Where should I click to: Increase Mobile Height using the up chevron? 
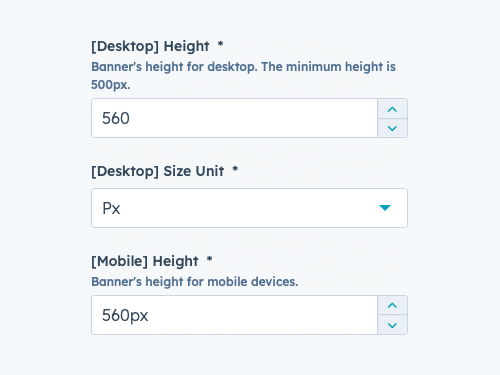pos(392,305)
